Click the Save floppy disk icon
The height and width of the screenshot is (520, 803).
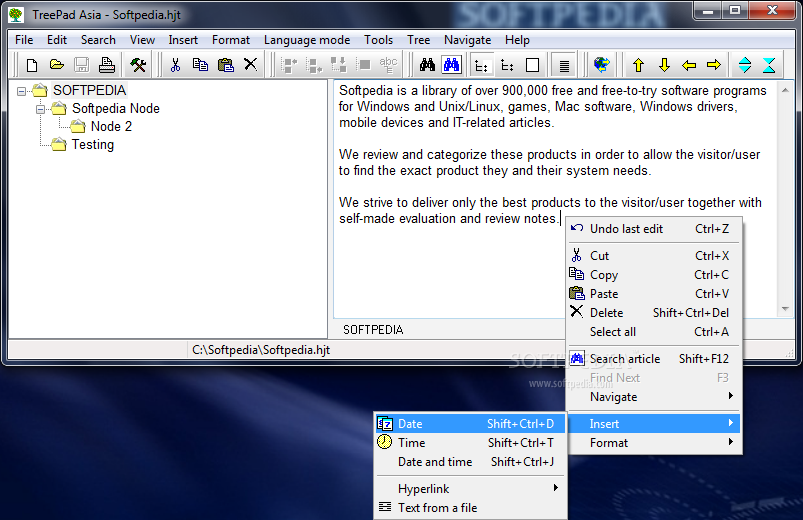(81, 65)
